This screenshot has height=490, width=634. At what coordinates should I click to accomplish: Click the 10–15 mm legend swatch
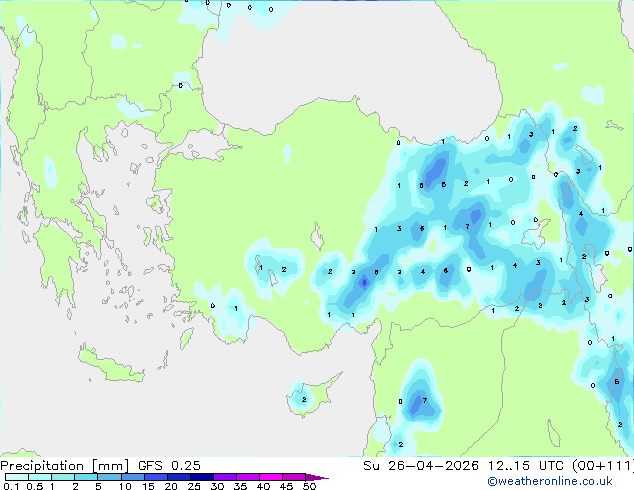click(132, 477)
